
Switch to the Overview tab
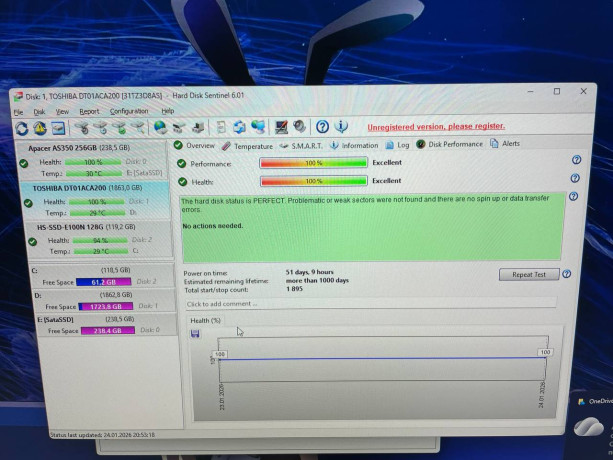coord(194,145)
